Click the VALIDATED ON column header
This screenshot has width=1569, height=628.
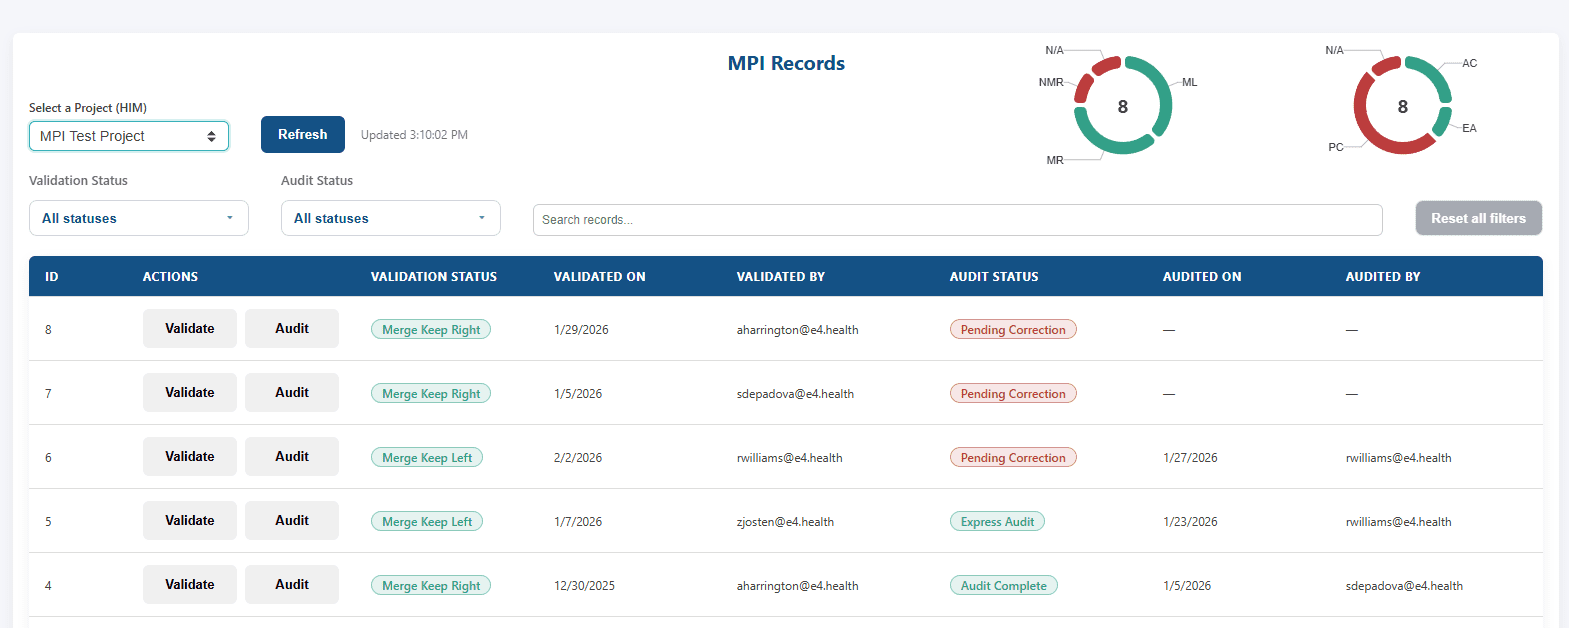point(600,277)
